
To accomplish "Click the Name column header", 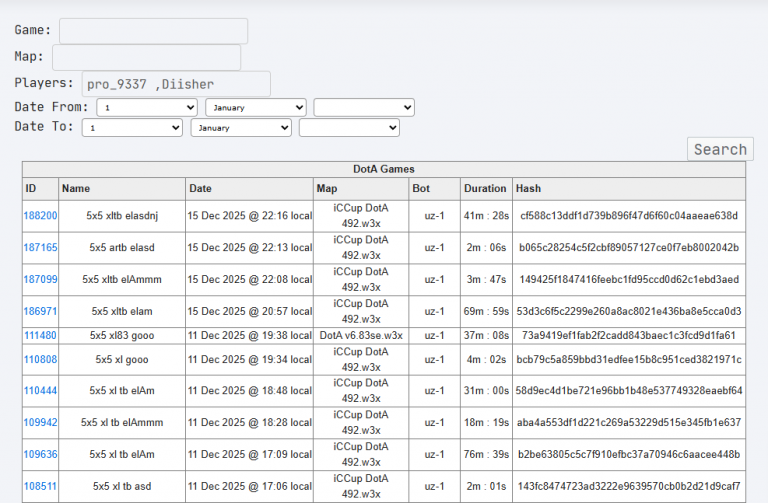I will click(x=122, y=189).
